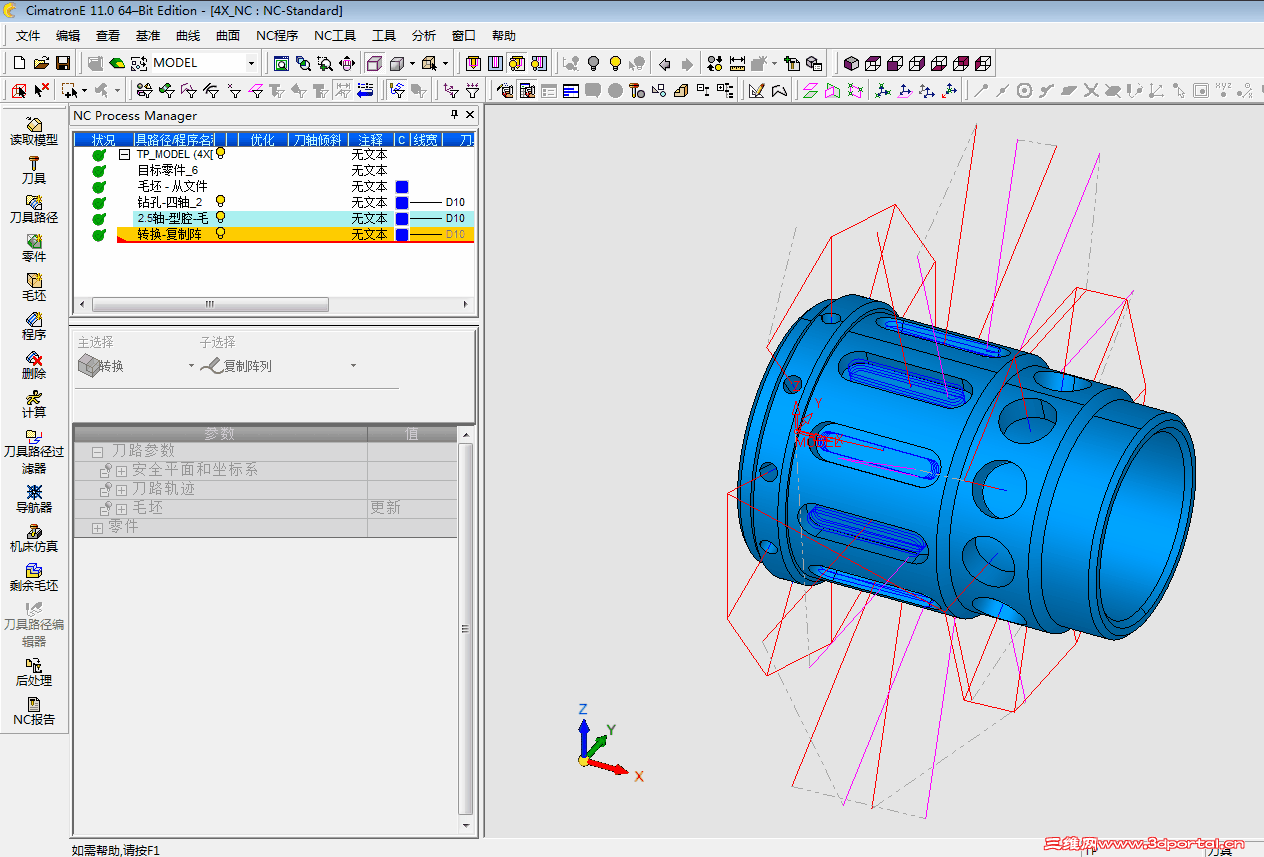The image size is (1264, 857).
Task: Click the rotate view toolbar icon
Action: (347, 63)
